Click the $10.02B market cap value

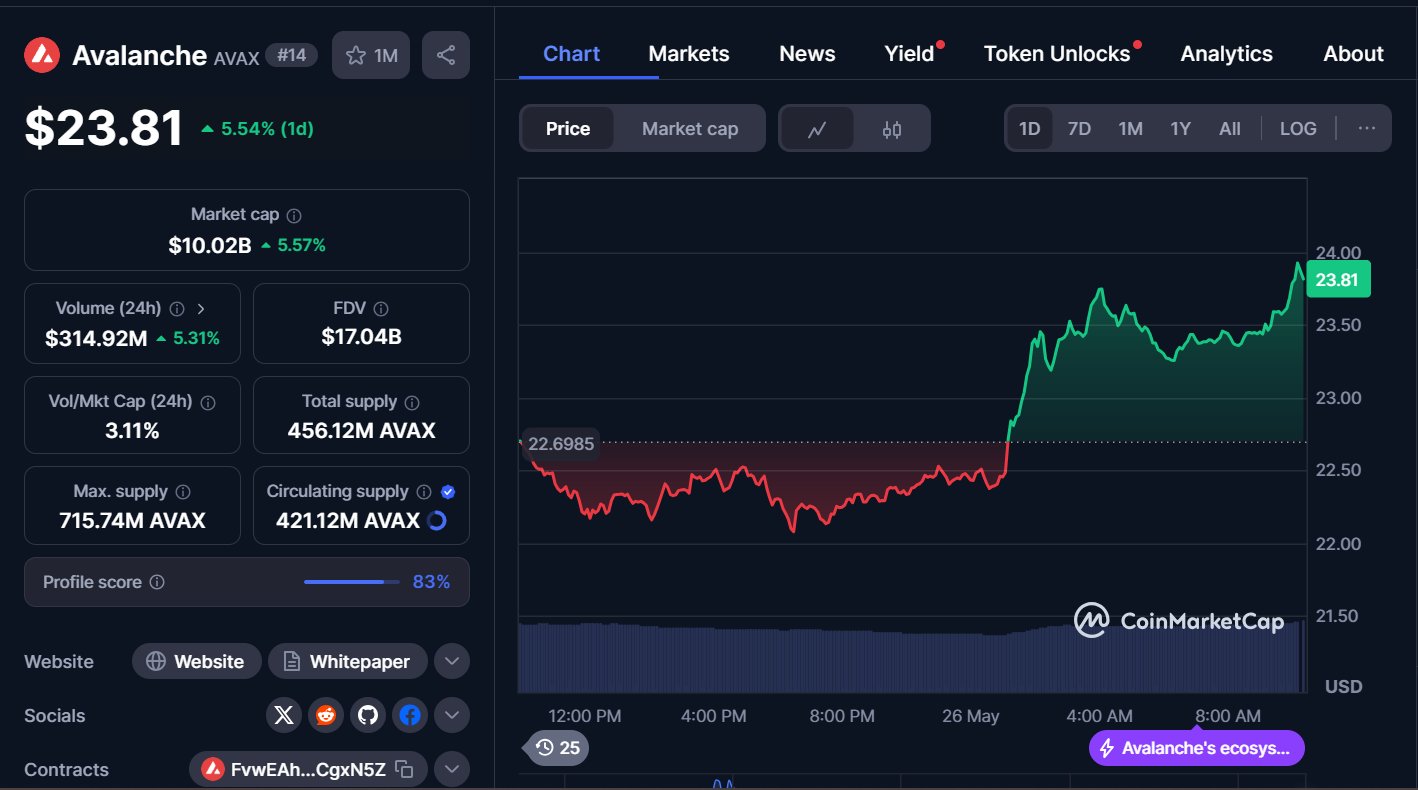pyautogui.click(x=210, y=245)
